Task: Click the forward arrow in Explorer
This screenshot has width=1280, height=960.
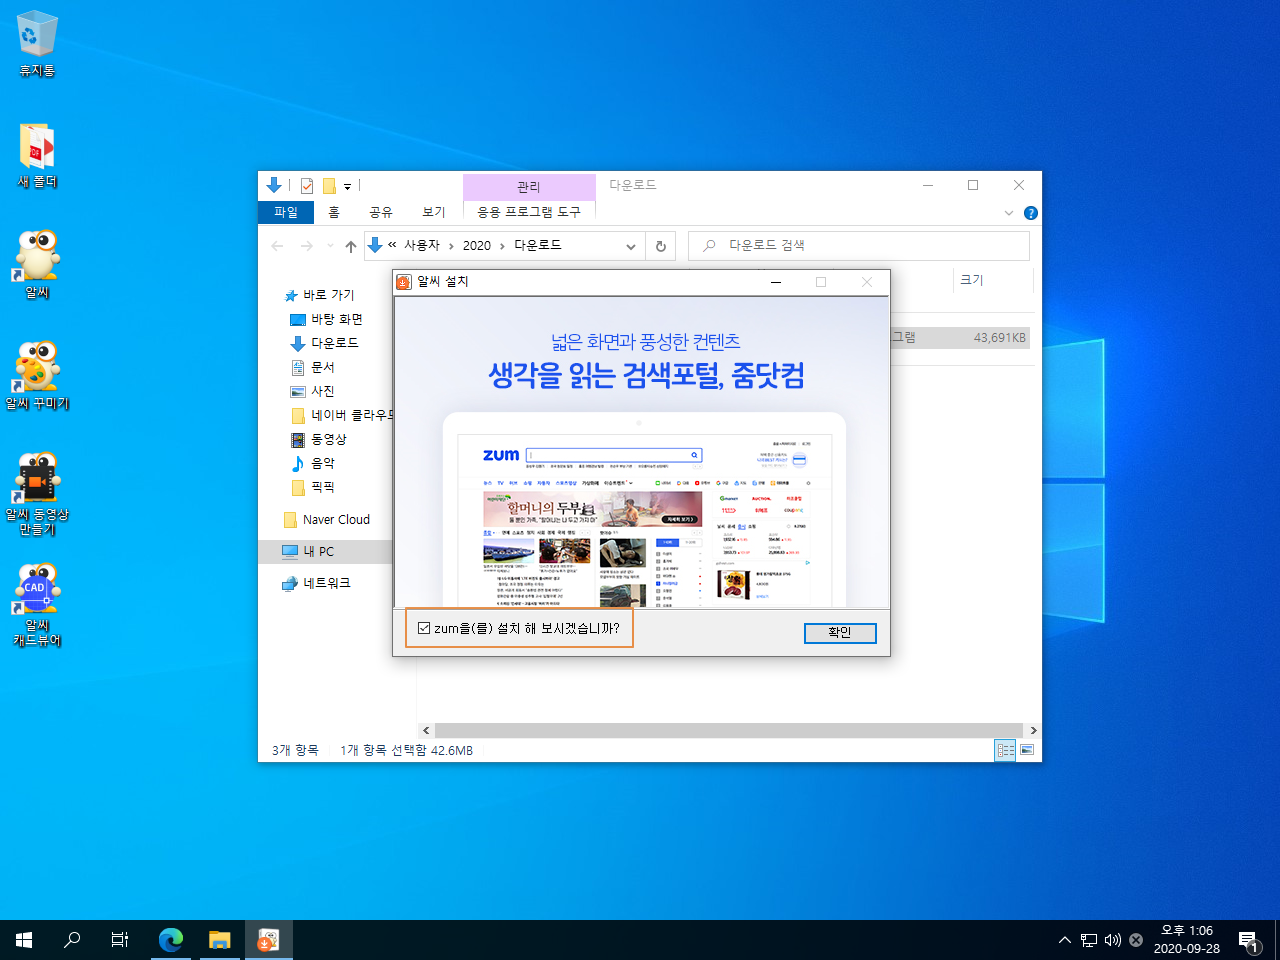Action: (x=307, y=245)
